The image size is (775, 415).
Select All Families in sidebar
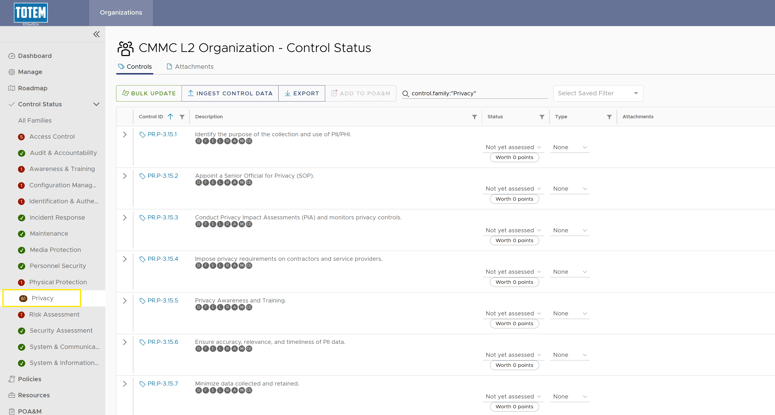click(35, 121)
